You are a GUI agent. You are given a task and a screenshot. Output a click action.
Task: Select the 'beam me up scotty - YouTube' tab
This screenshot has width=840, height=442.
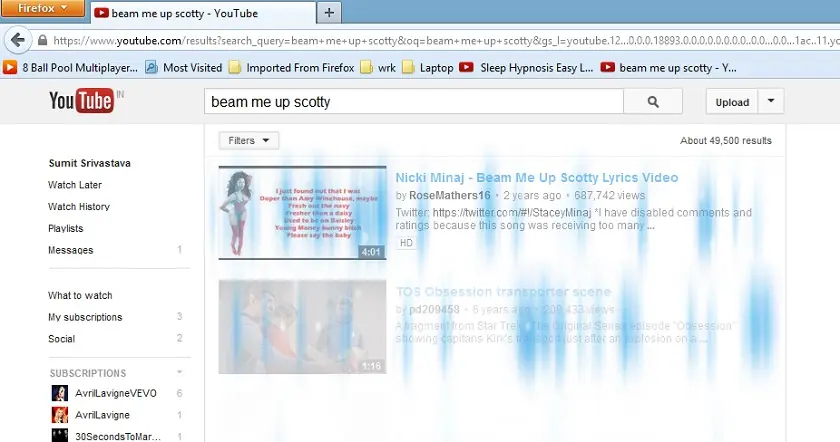pyautogui.click(x=204, y=13)
